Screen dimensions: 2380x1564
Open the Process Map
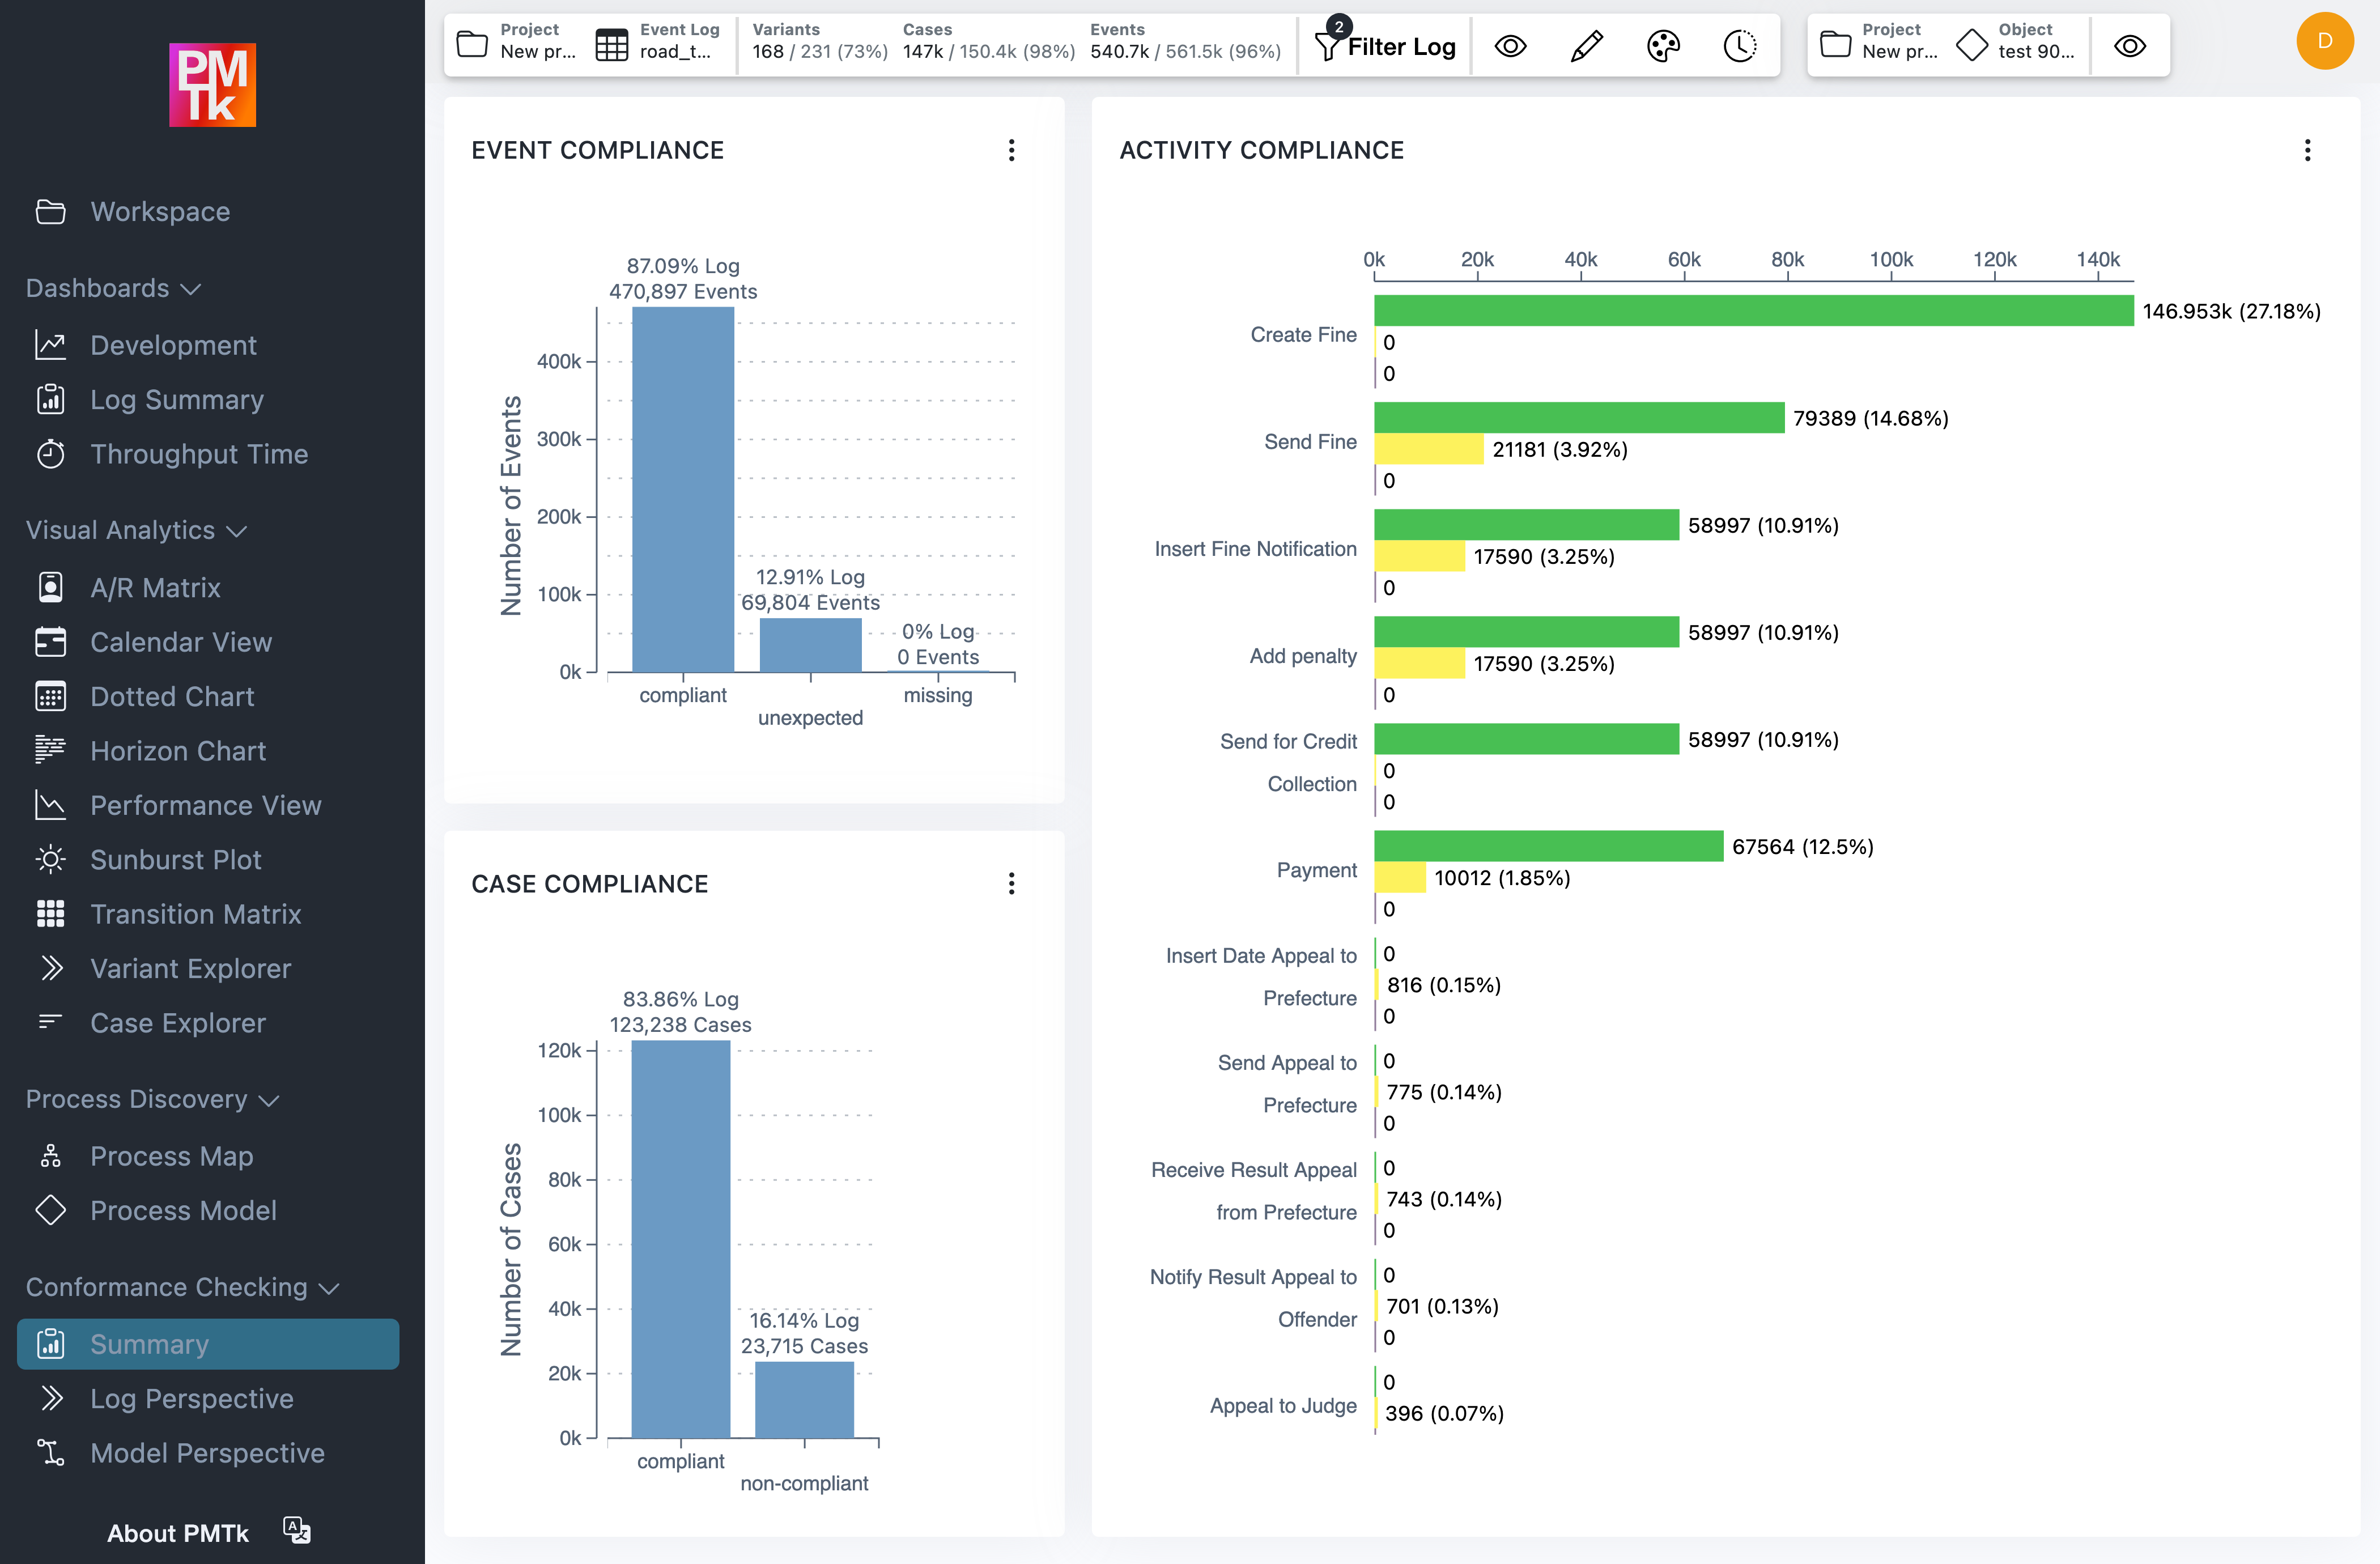(x=171, y=1156)
